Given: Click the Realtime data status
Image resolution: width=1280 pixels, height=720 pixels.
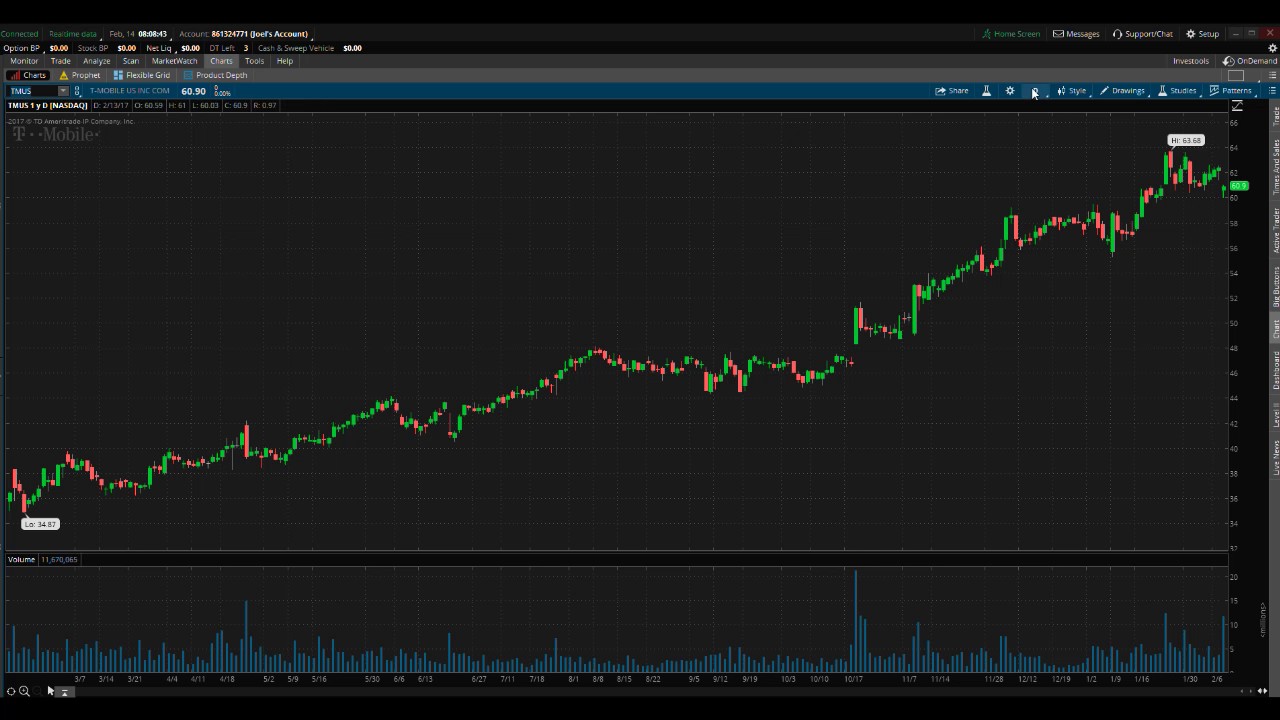Looking at the screenshot, I should point(73,34).
